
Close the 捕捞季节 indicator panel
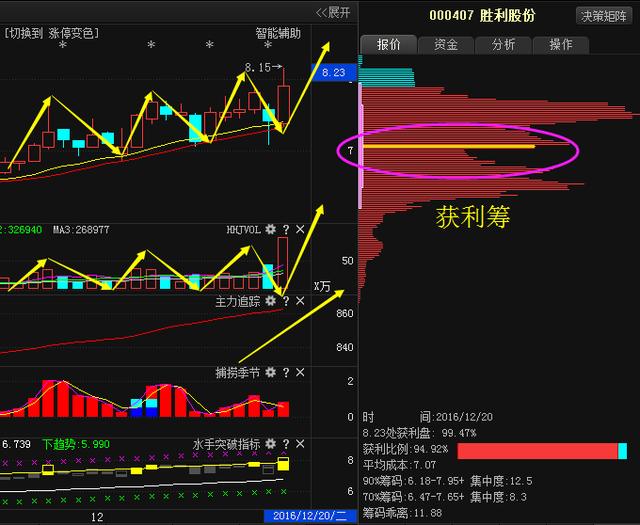point(300,373)
